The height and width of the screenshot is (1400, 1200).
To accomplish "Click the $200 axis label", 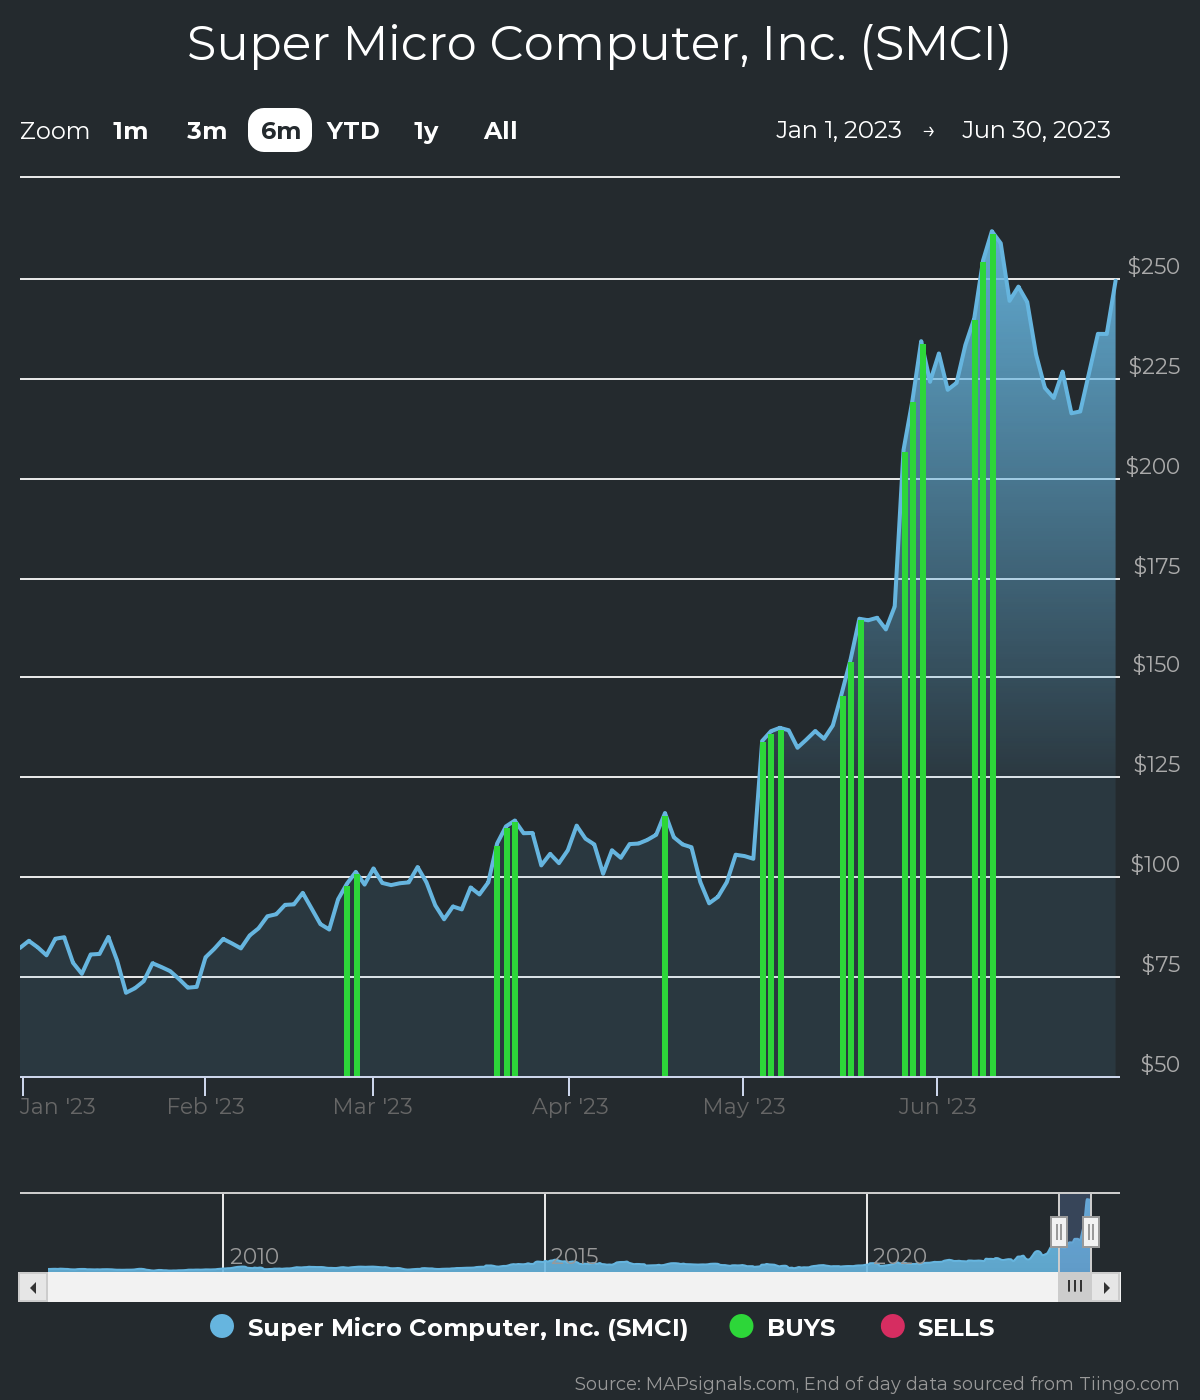I will pyautogui.click(x=1152, y=467).
